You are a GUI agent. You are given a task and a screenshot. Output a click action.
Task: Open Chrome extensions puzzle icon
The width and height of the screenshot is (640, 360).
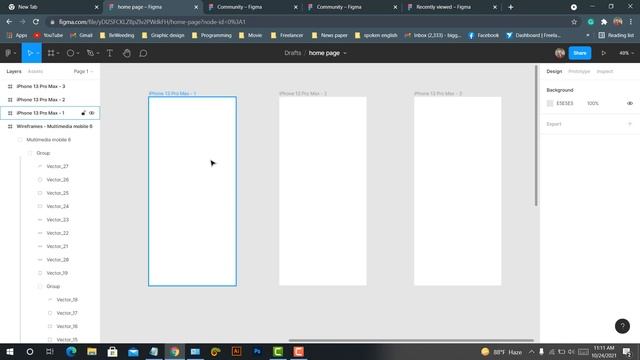(604, 22)
